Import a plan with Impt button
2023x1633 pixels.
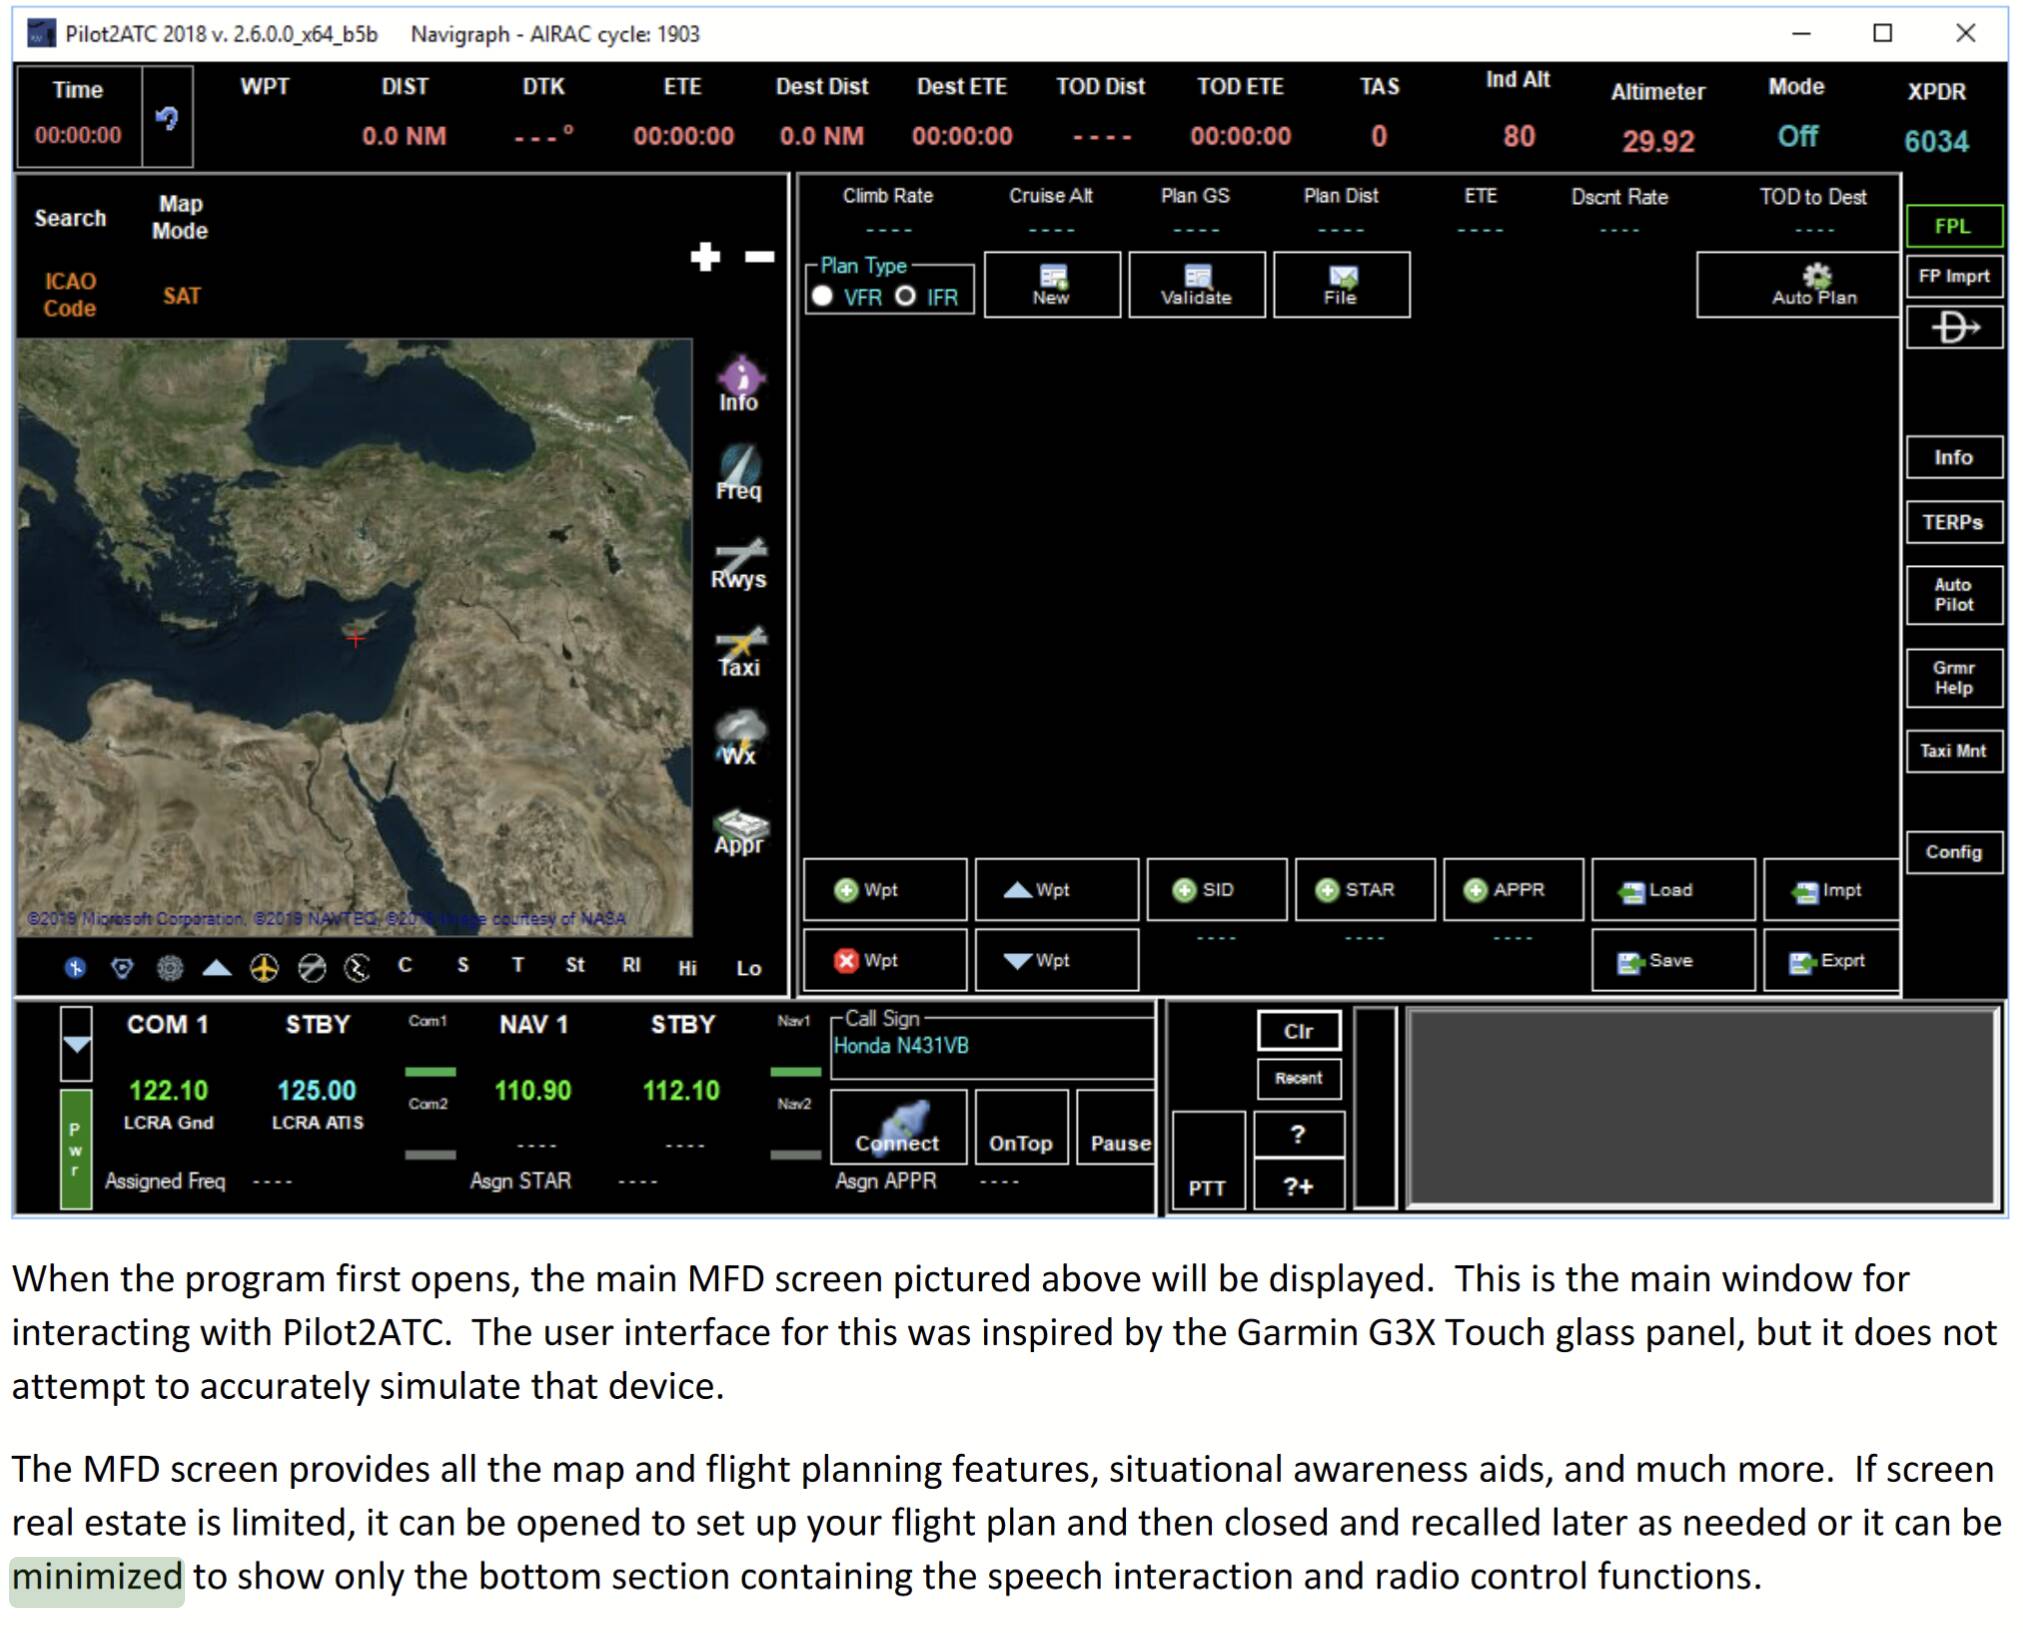point(1831,889)
